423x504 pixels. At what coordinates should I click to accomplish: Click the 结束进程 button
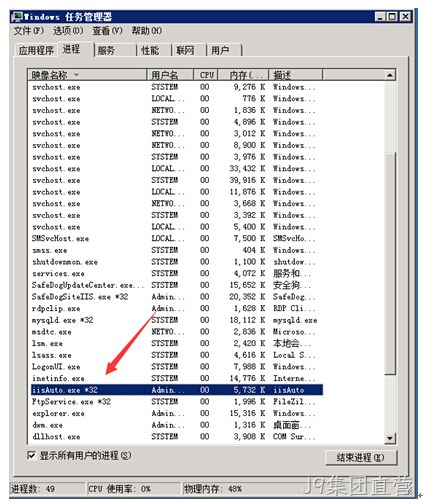click(361, 457)
